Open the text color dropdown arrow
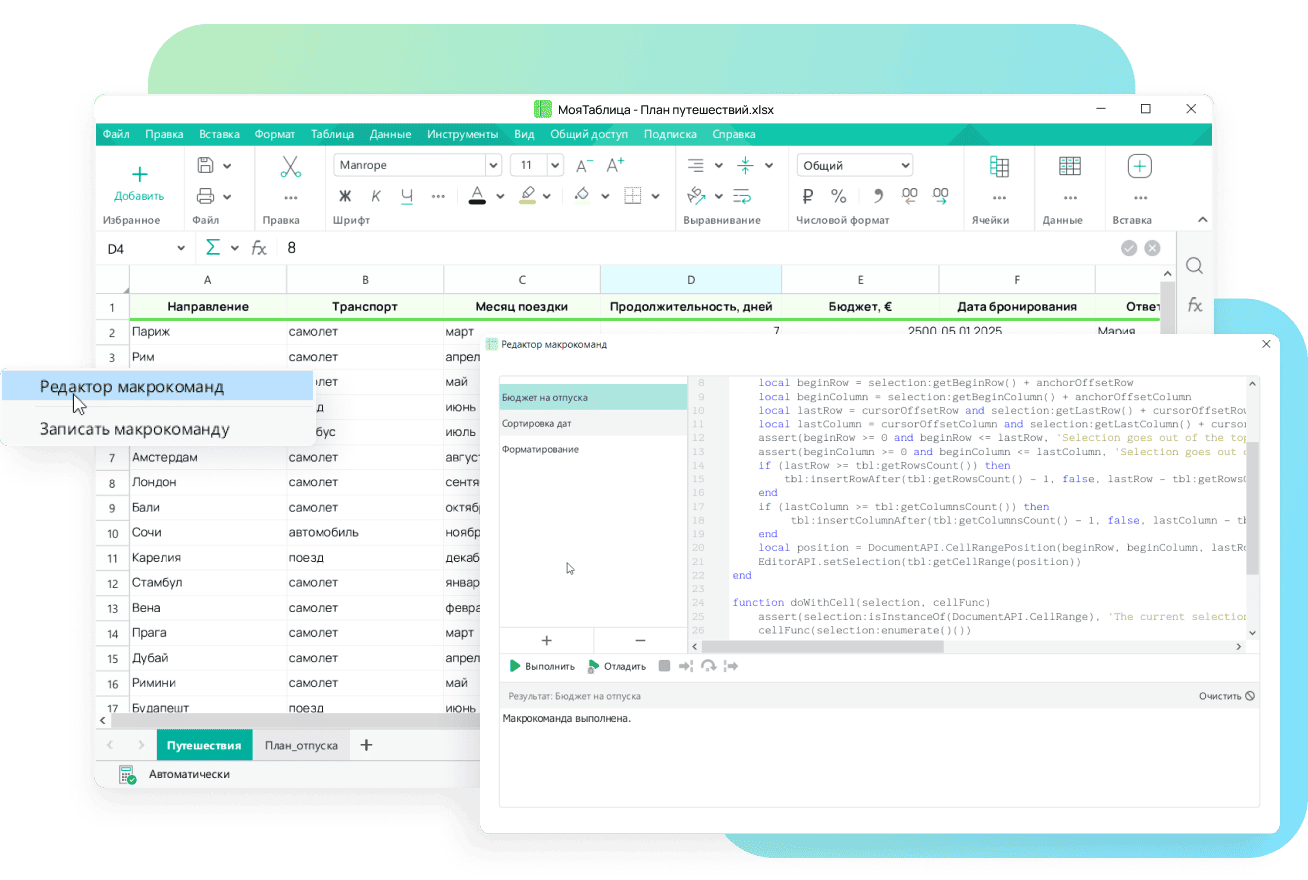Image resolution: width=1308 pixels, height=880 pixels. coord(500,197)
